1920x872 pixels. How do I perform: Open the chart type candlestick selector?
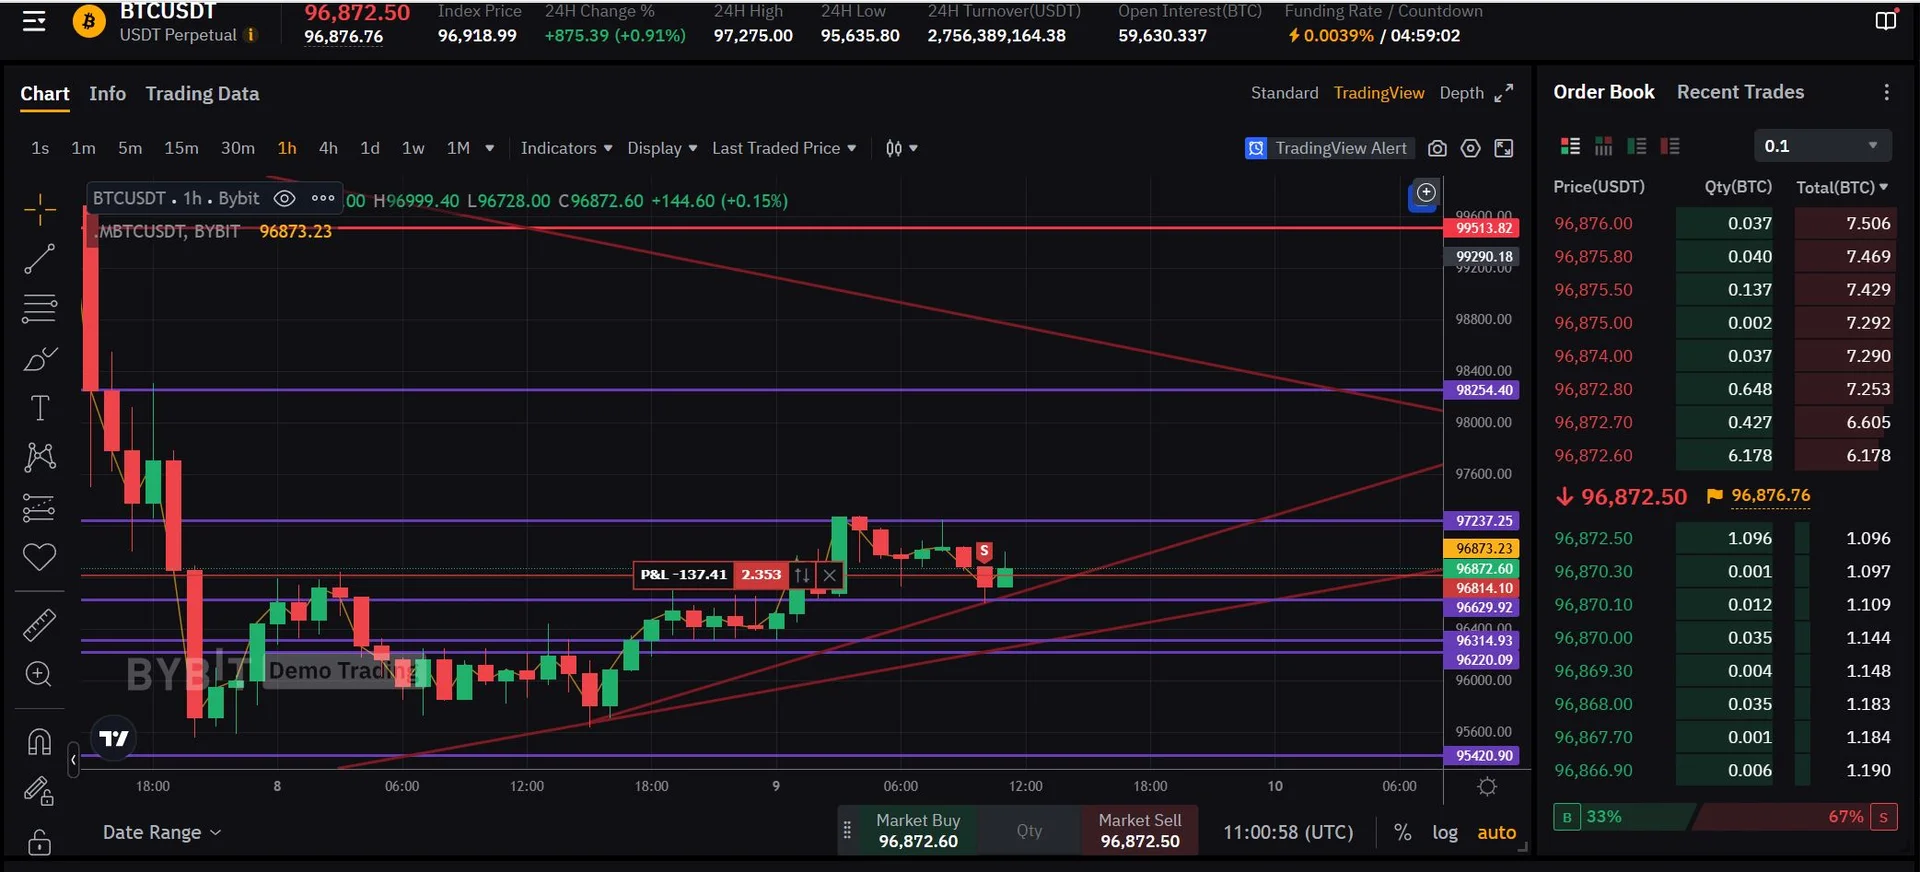(901, 148)
